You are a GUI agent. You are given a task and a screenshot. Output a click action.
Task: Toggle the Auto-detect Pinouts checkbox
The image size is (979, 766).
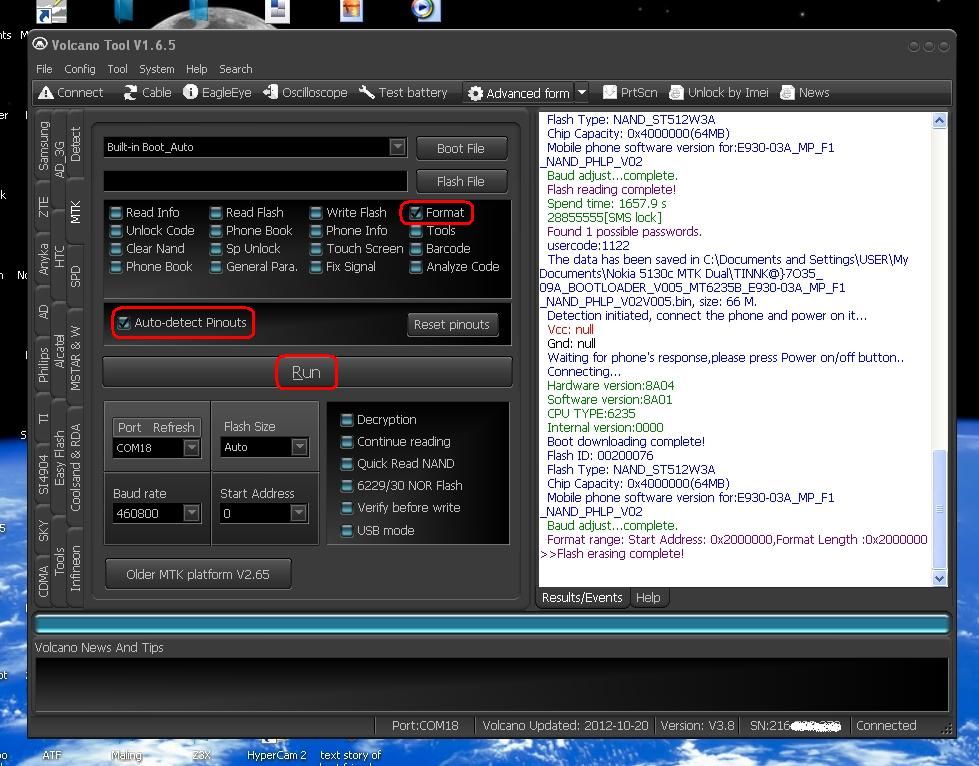124,323
